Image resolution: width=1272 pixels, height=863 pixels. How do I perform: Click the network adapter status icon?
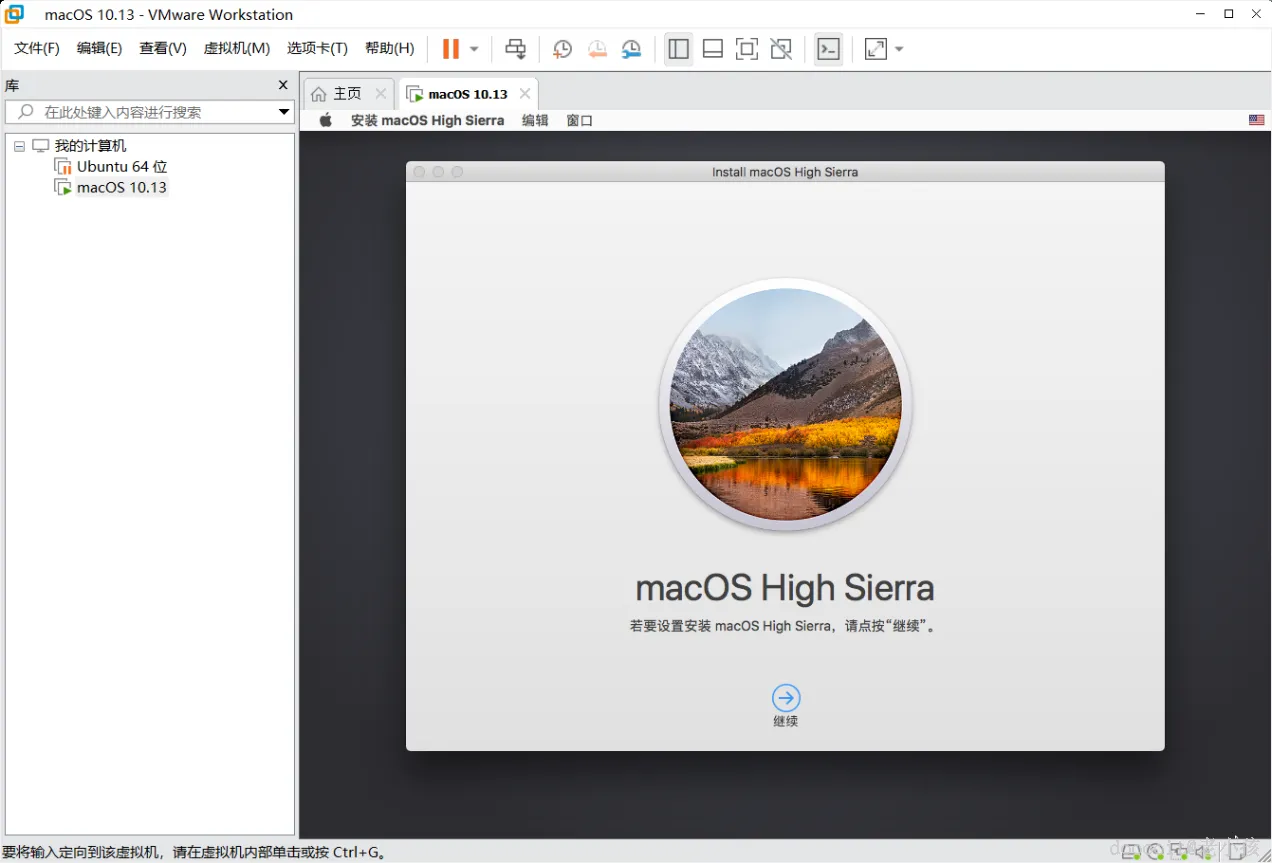click(1179, 852)
